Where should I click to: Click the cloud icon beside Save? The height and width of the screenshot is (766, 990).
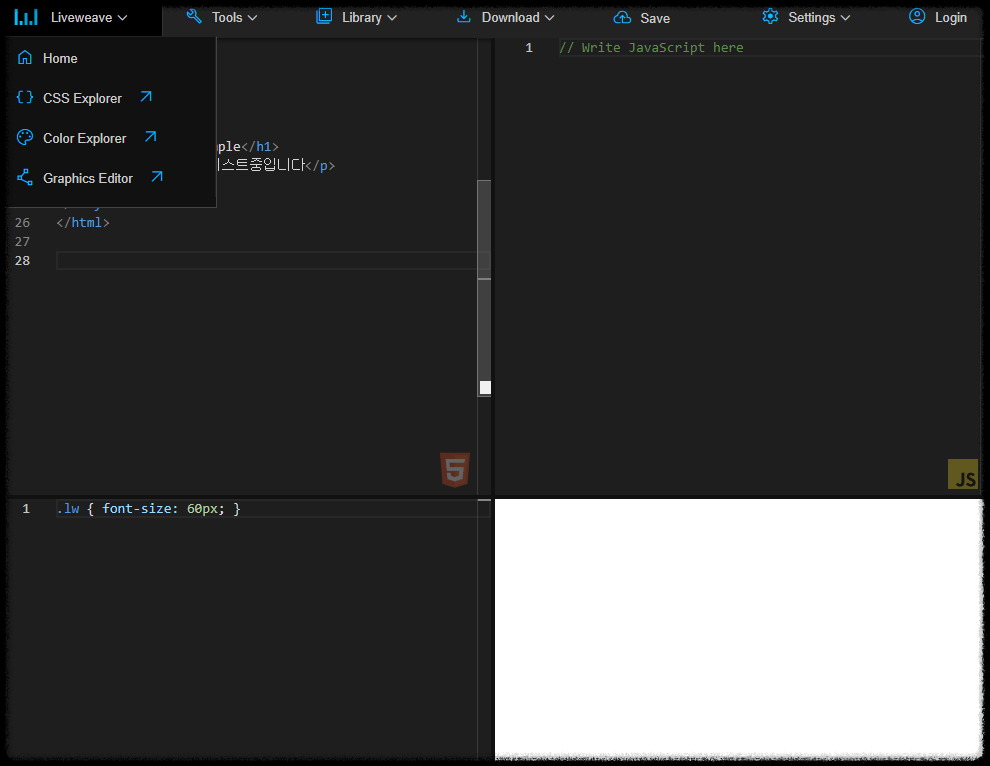click(623, 17)
